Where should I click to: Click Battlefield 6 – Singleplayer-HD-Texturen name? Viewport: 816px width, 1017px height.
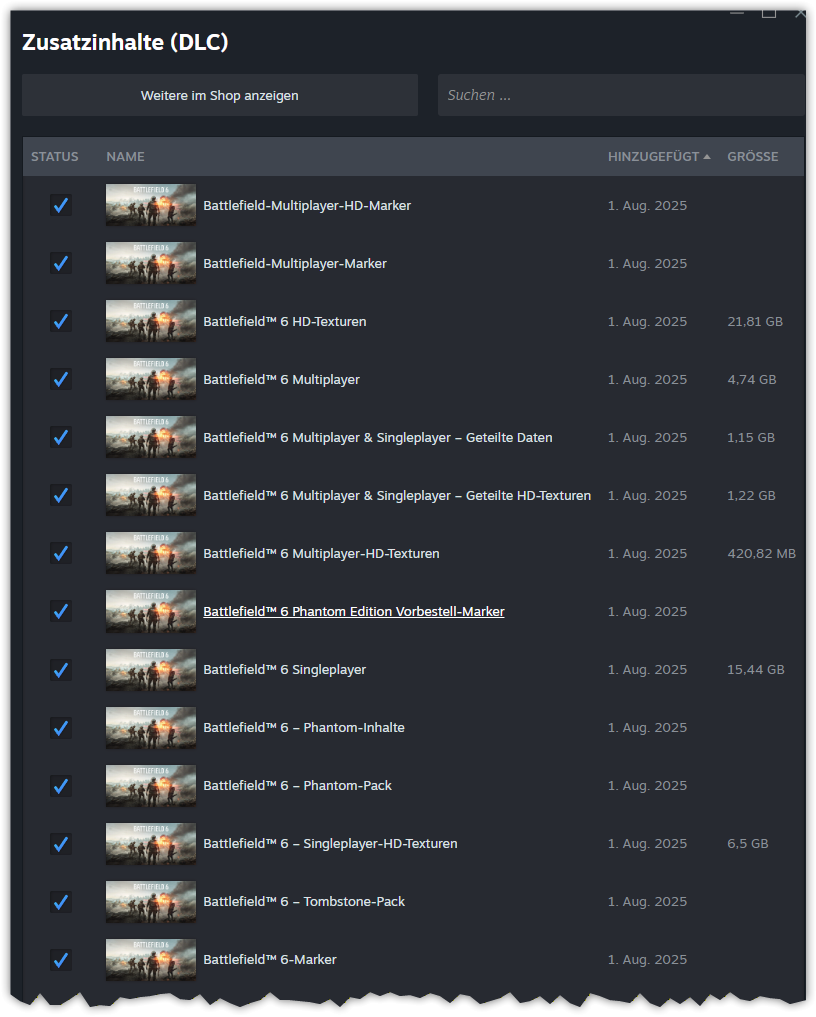coord(330,844)
